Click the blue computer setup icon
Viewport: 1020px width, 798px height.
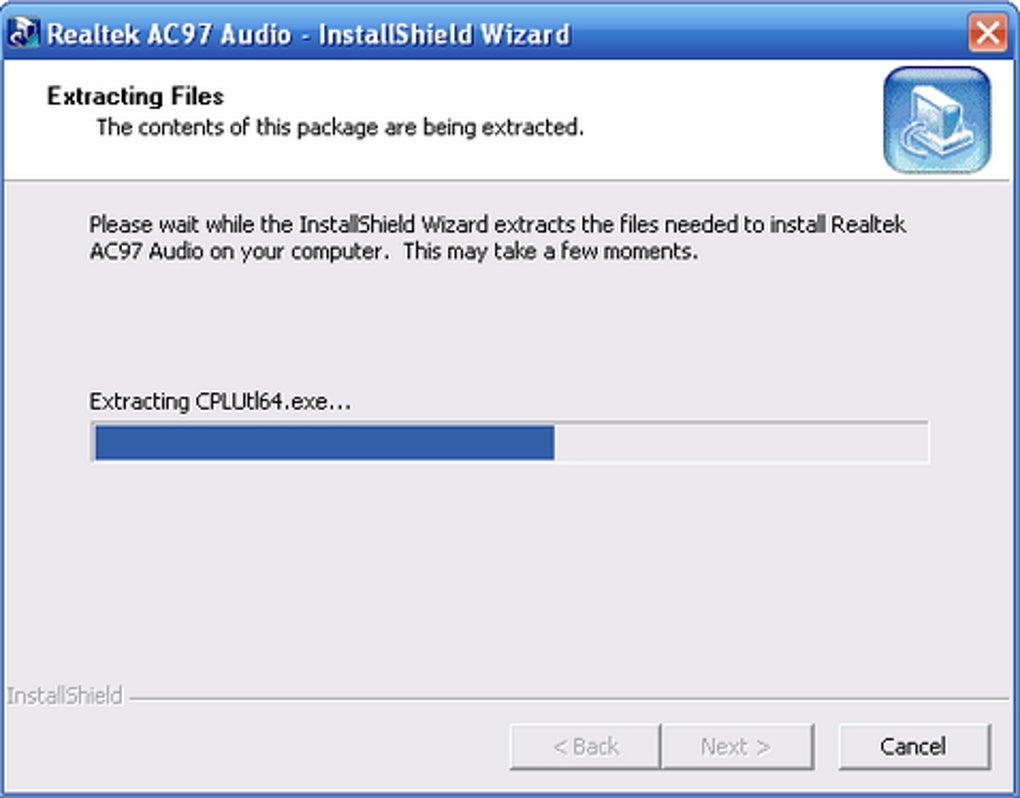tap(937, 119)
